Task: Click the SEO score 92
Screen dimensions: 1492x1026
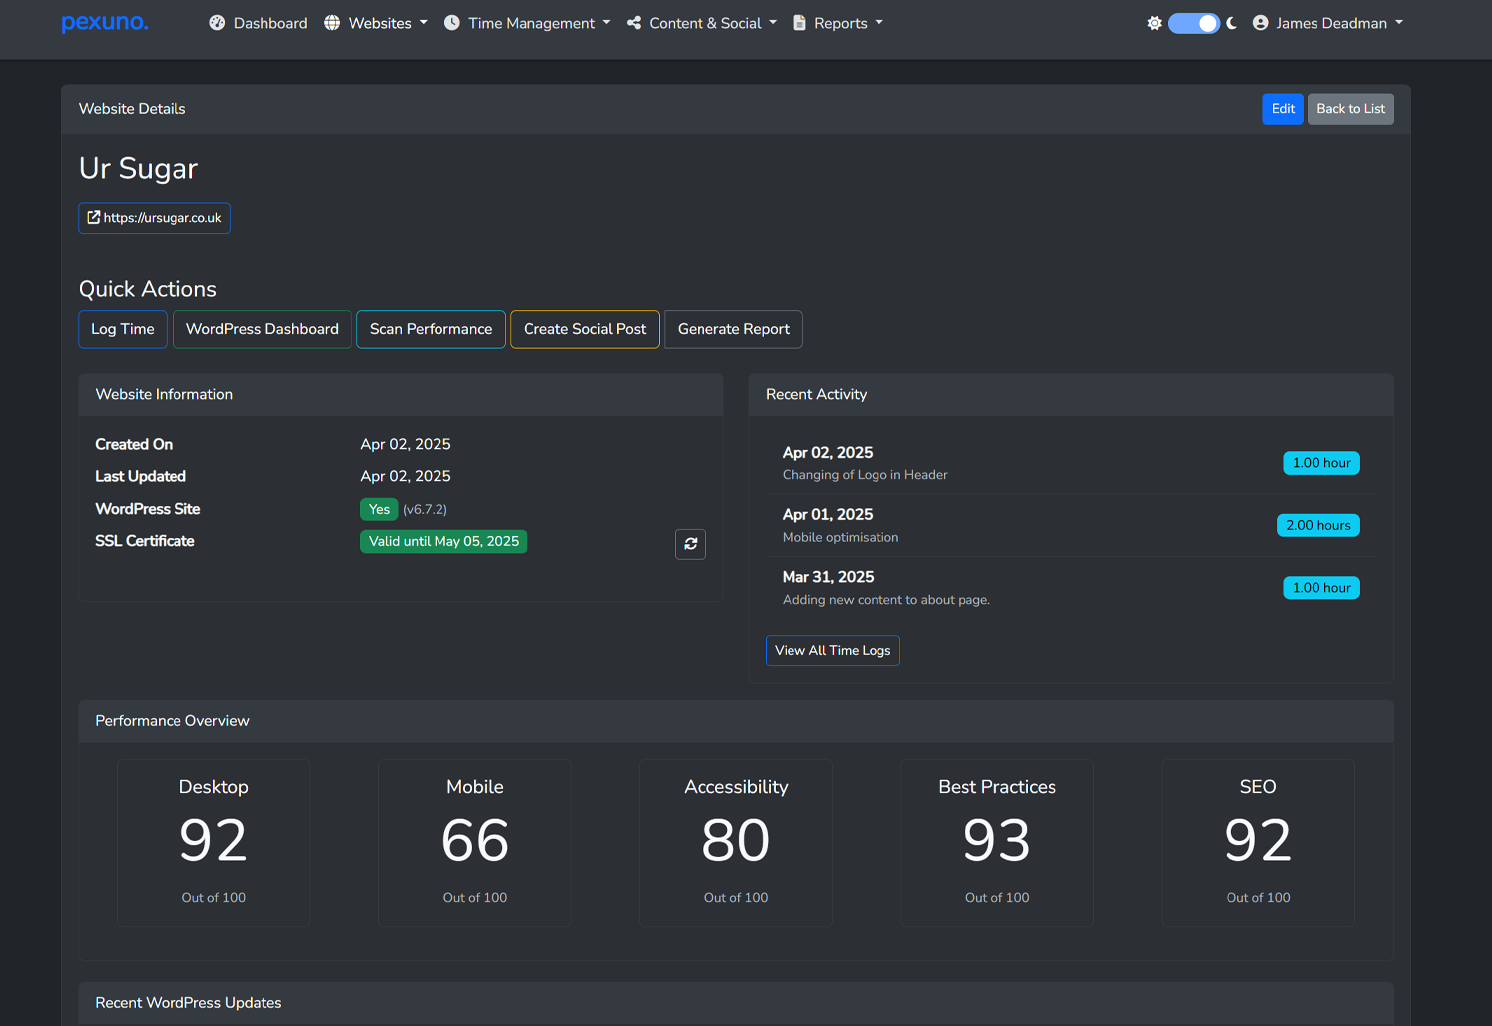Action: point(1258,840)
